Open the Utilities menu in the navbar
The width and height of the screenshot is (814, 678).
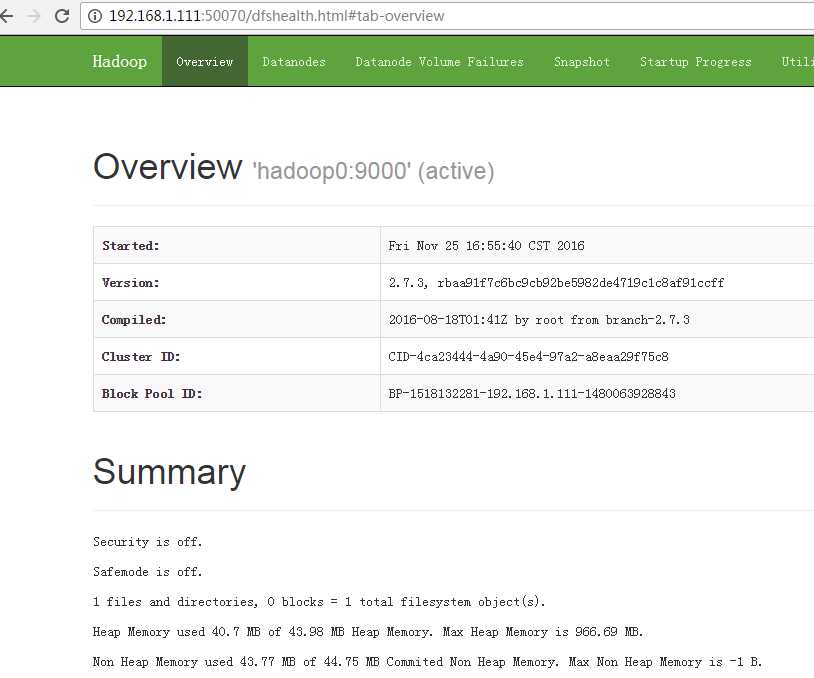point(797,62)
